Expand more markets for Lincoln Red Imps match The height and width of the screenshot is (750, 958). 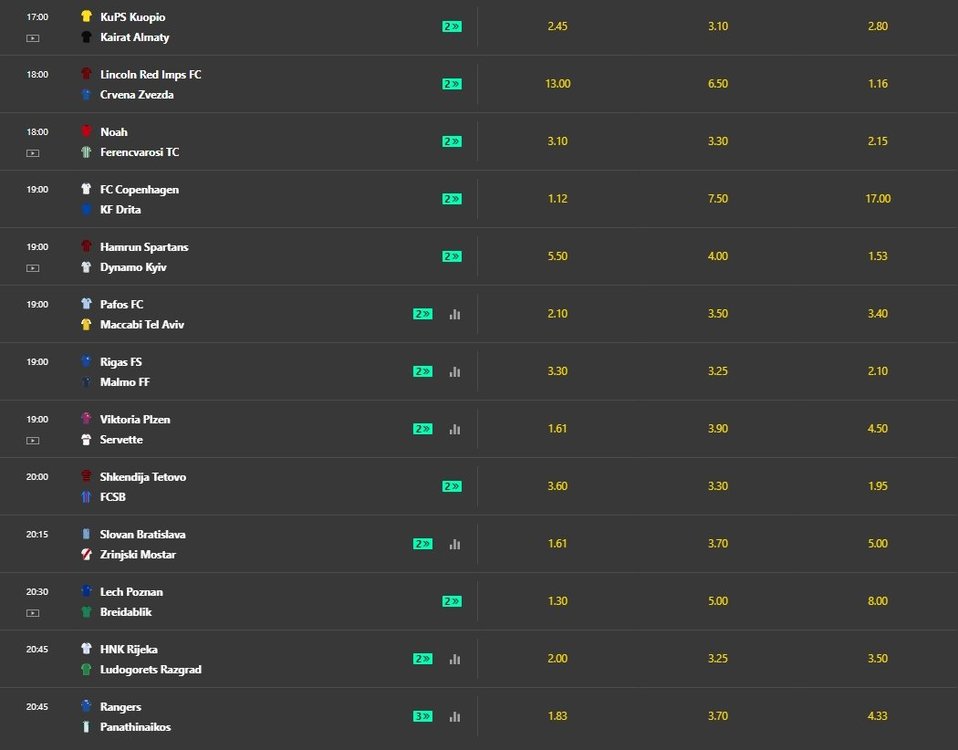click(452, 84)
